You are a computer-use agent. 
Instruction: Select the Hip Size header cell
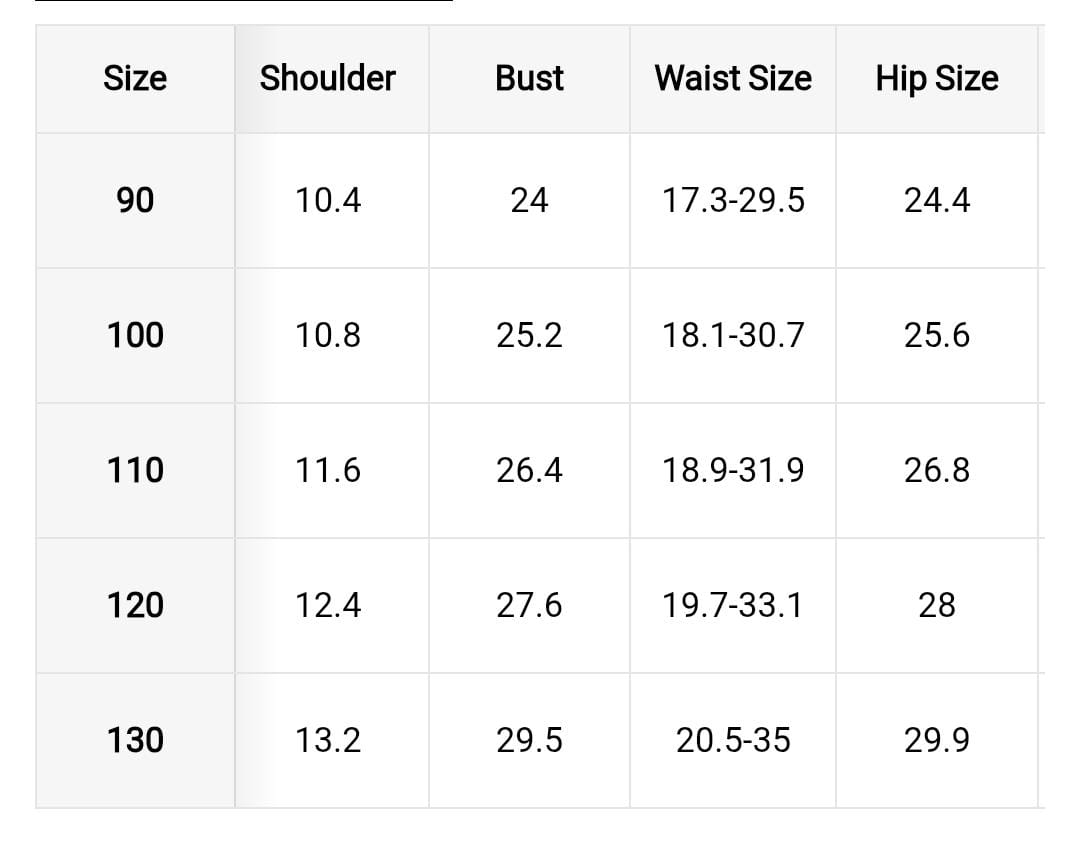pos(937,79)
